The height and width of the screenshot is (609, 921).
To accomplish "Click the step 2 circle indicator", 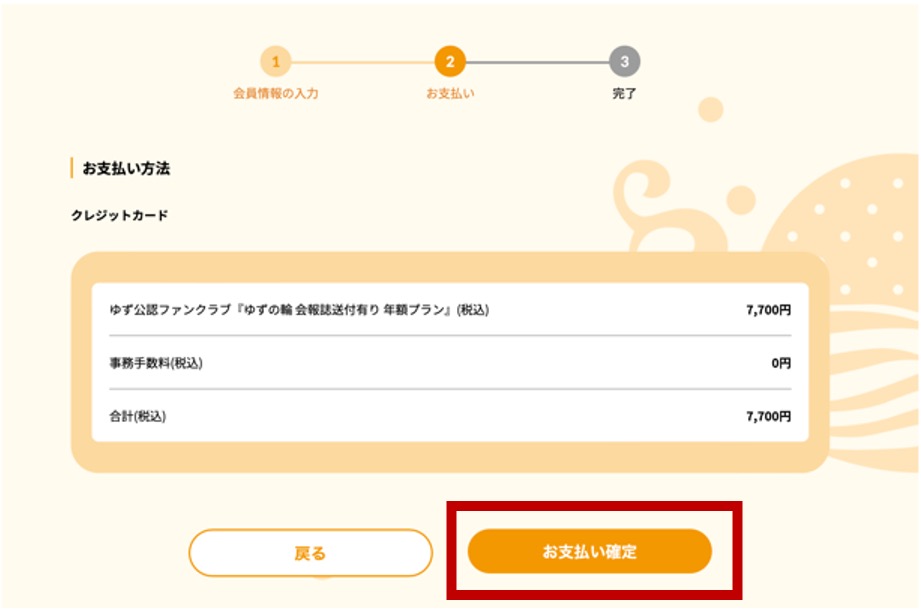I will coord(450,62).
